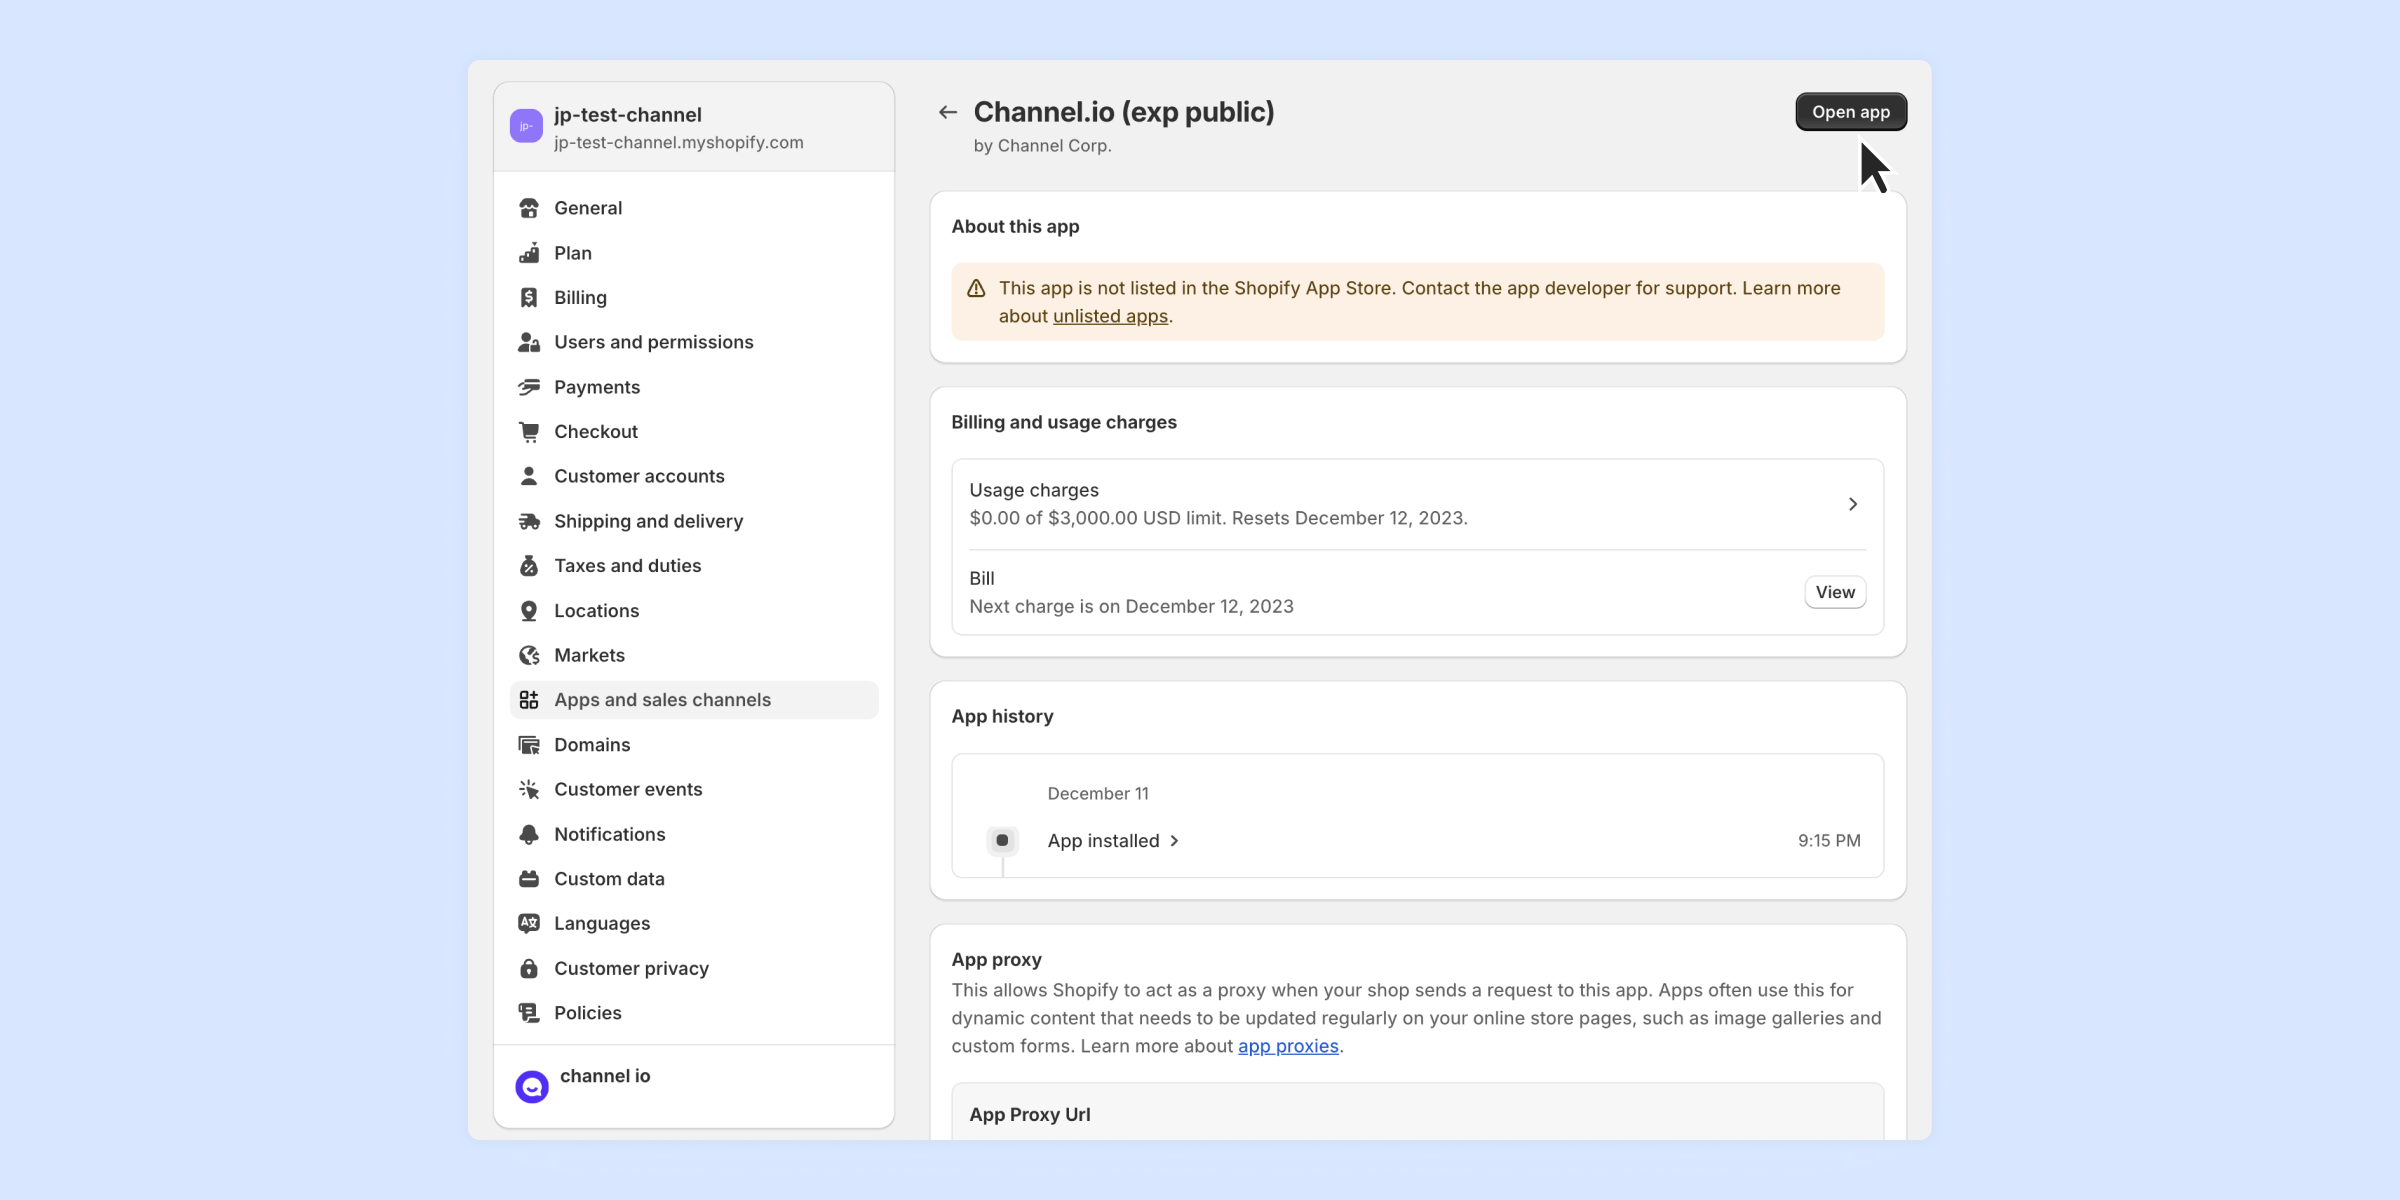The image size is (2400, 1200).
Task: Go to Taxes and duties settings
Action: (627, 566)
